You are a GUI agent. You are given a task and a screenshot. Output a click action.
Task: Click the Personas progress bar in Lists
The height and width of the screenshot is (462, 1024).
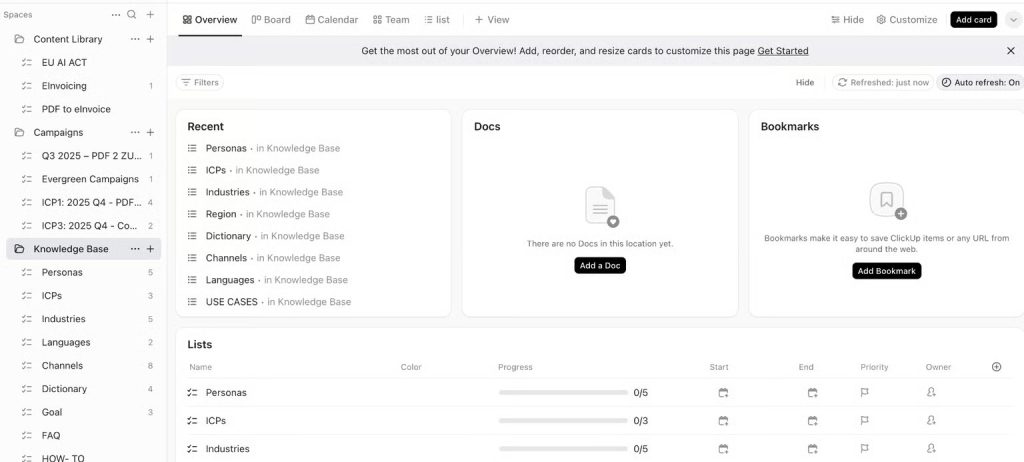563,393
